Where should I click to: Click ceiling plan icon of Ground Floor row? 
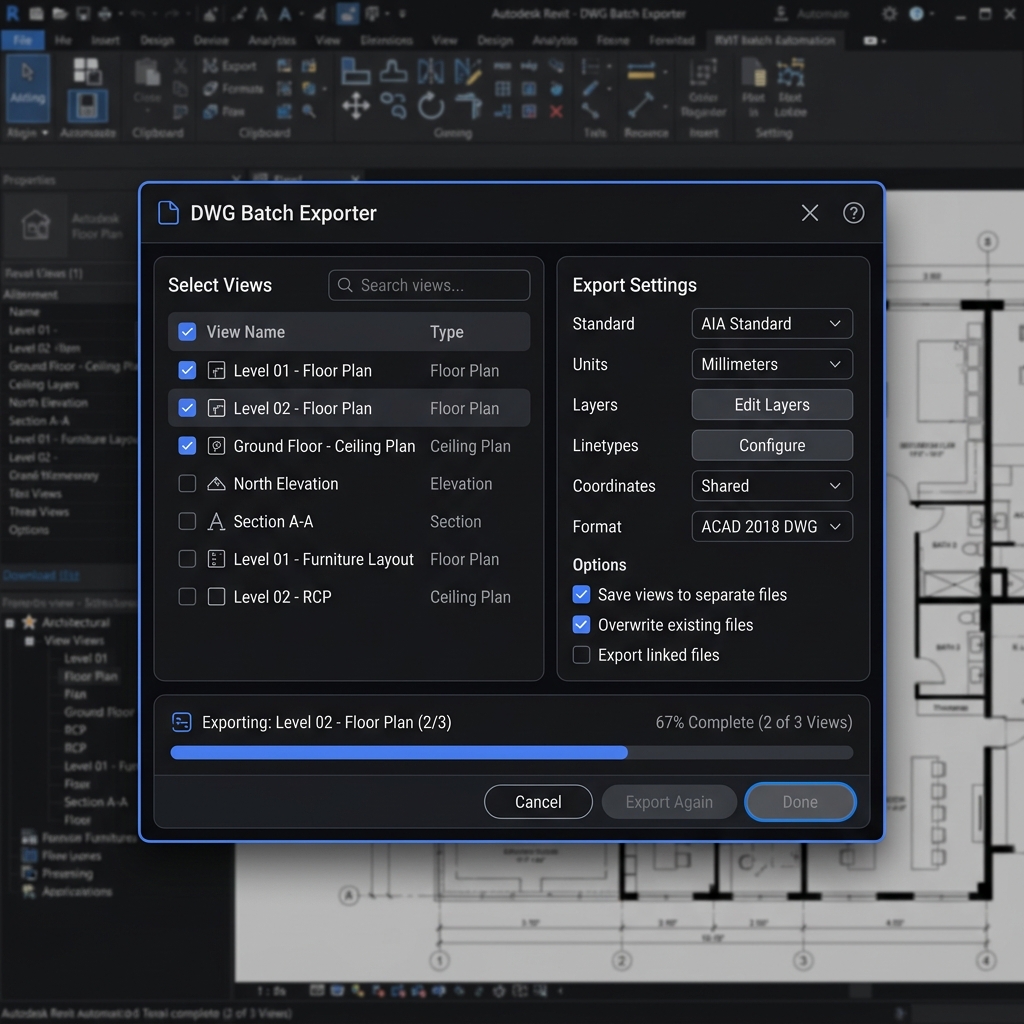216,446
